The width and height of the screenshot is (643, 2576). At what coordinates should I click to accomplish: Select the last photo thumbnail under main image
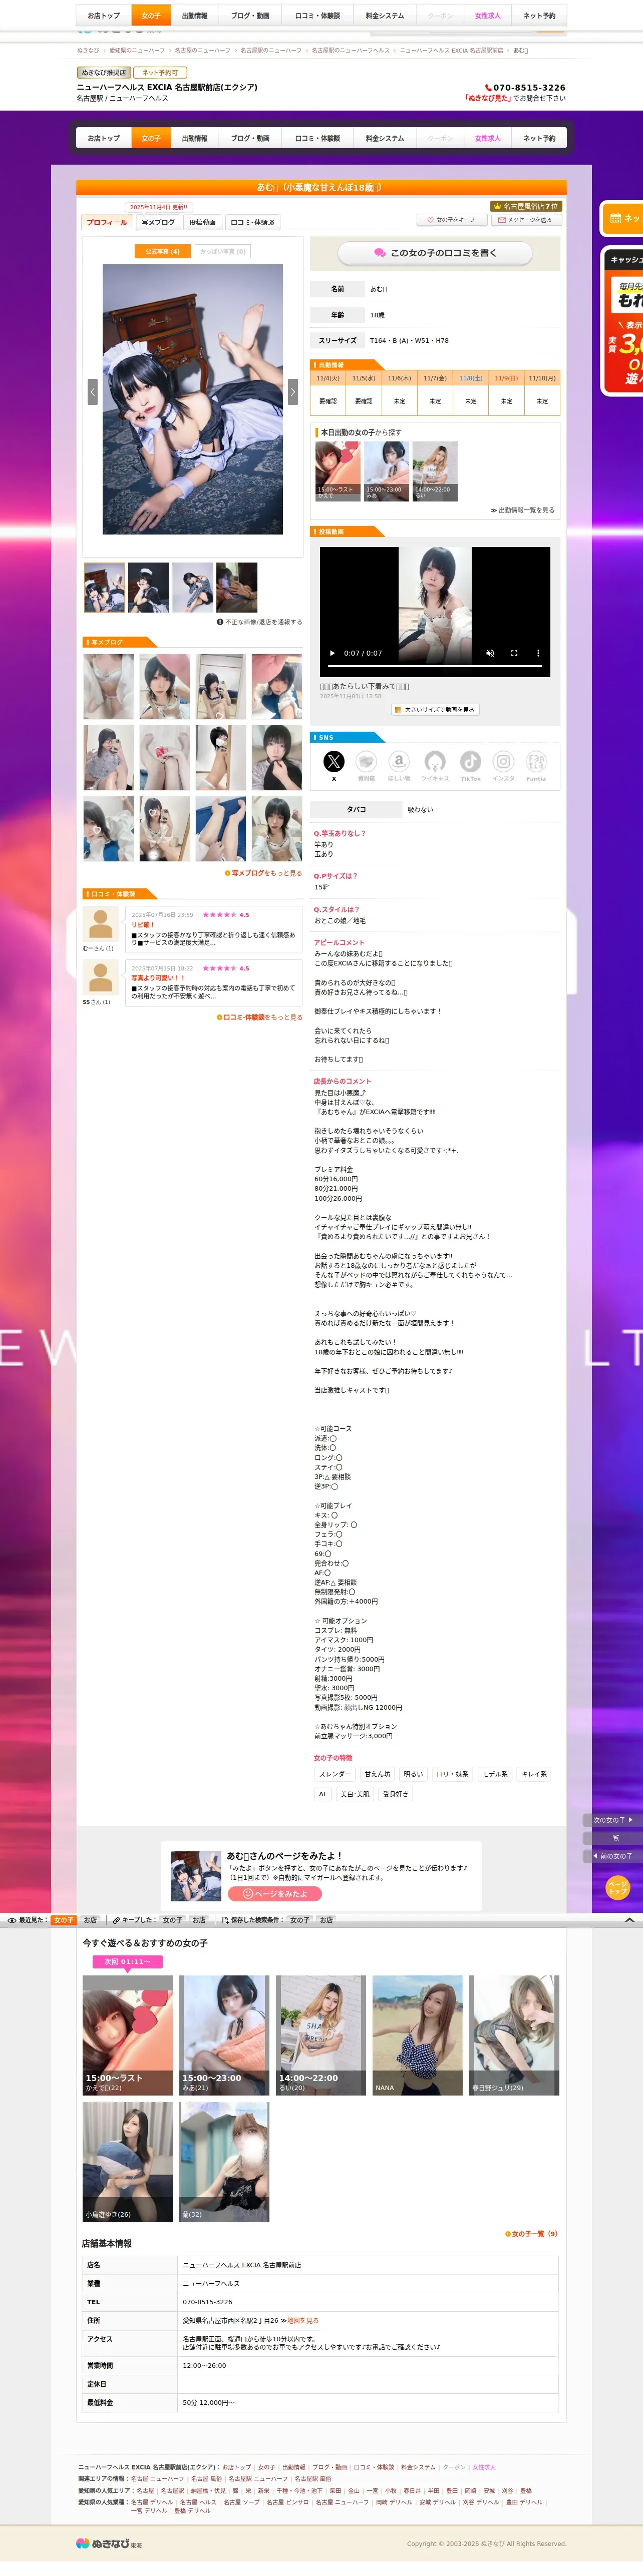tap(237, 587)
